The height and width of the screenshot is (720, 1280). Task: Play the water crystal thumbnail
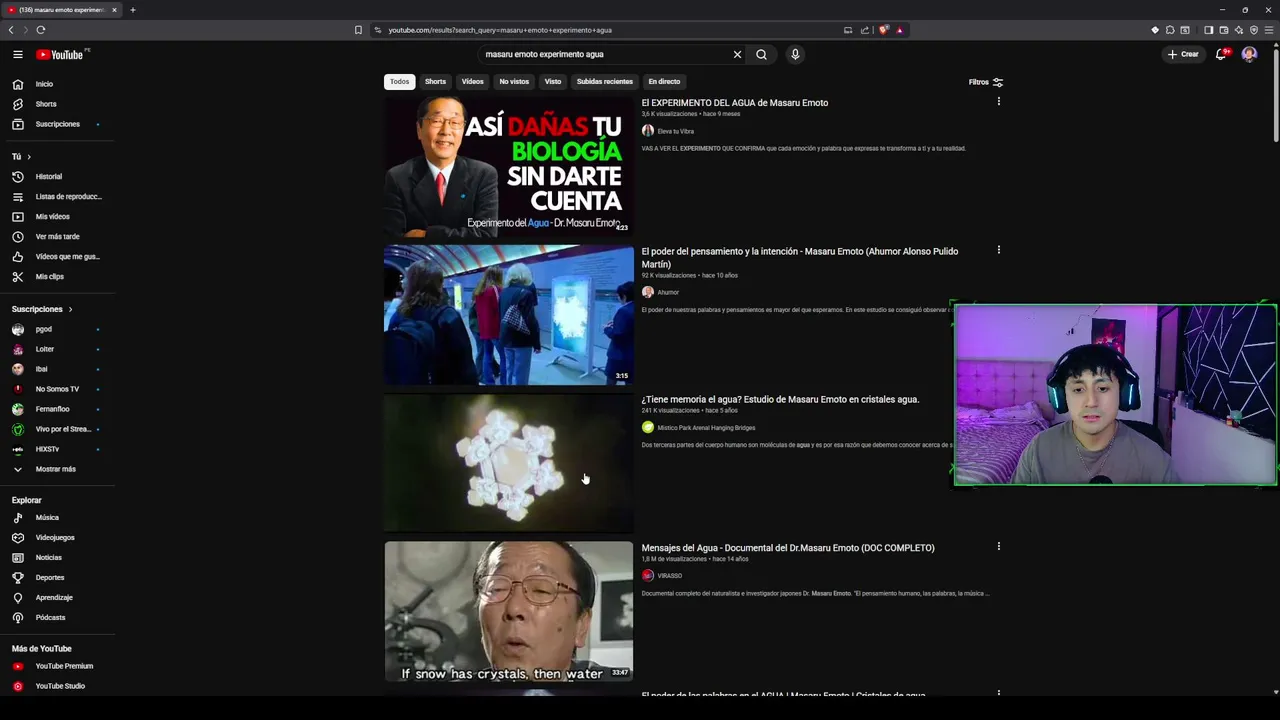(x=508, y=463)
